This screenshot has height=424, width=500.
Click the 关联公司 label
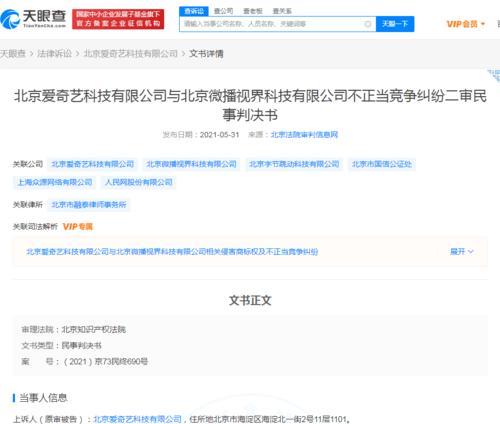point(28,164)
